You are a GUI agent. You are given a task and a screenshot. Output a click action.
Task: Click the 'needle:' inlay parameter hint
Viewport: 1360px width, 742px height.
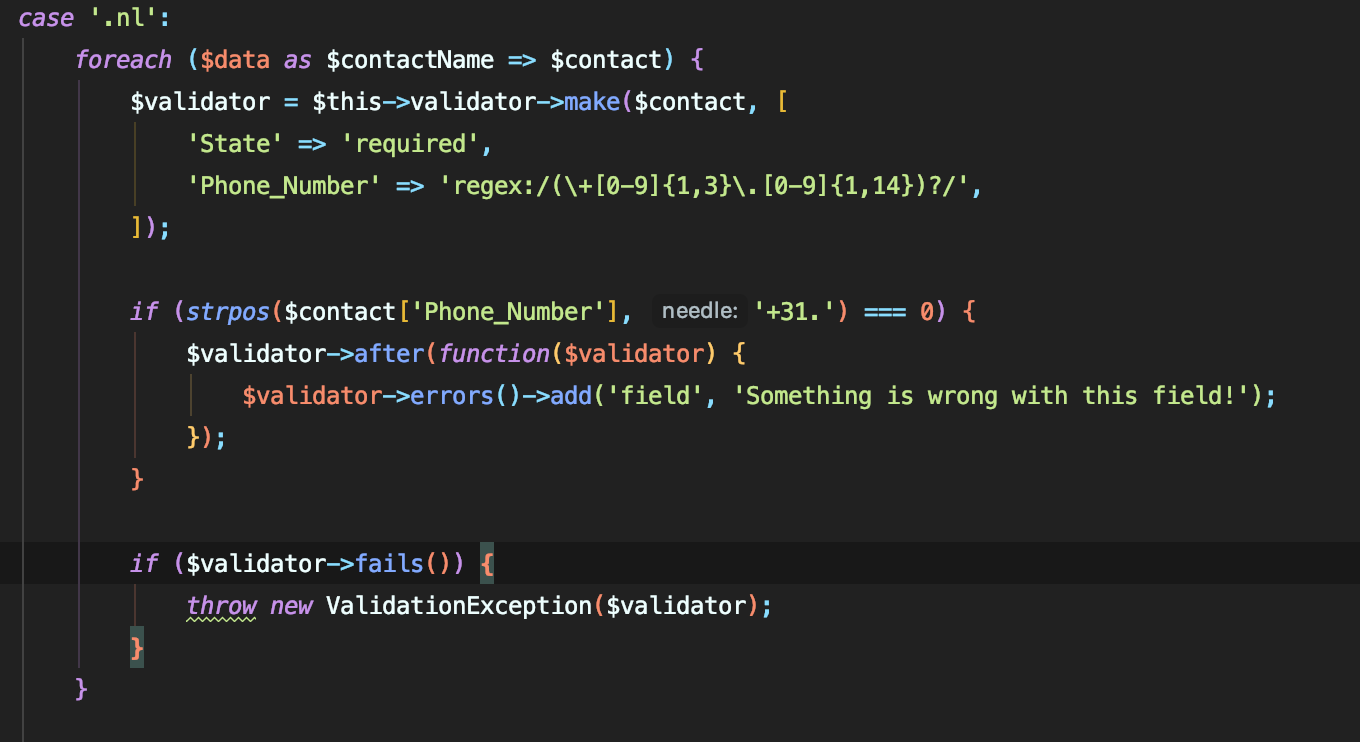699,312
